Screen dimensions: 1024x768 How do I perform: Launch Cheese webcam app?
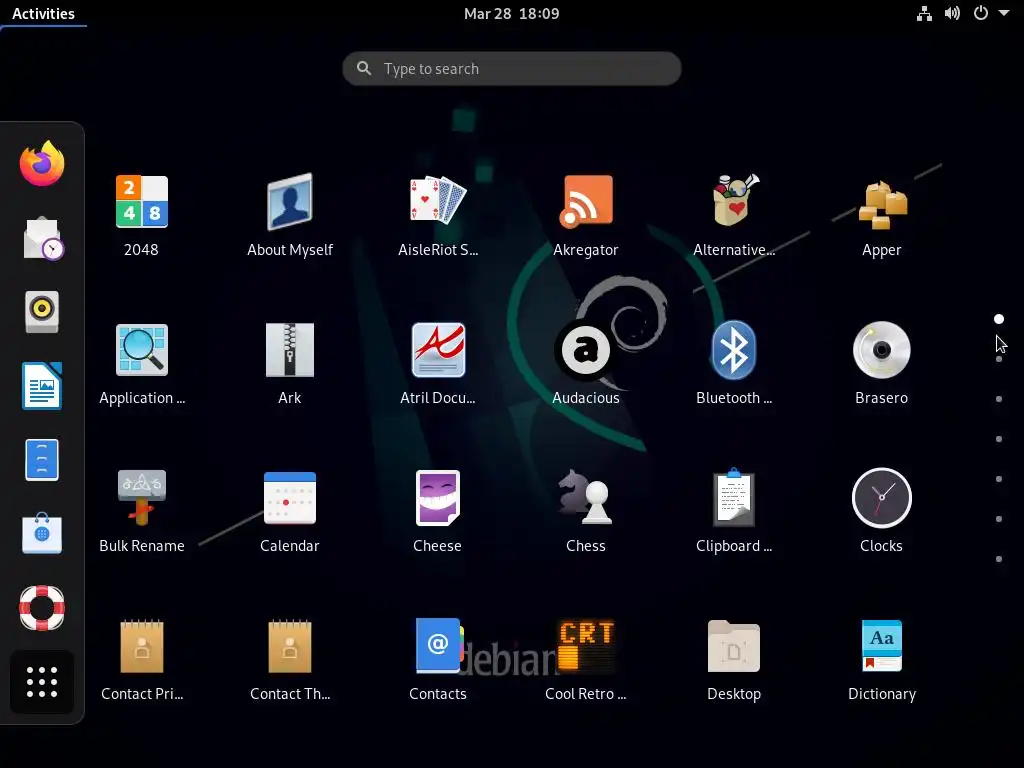coord(438,498)
